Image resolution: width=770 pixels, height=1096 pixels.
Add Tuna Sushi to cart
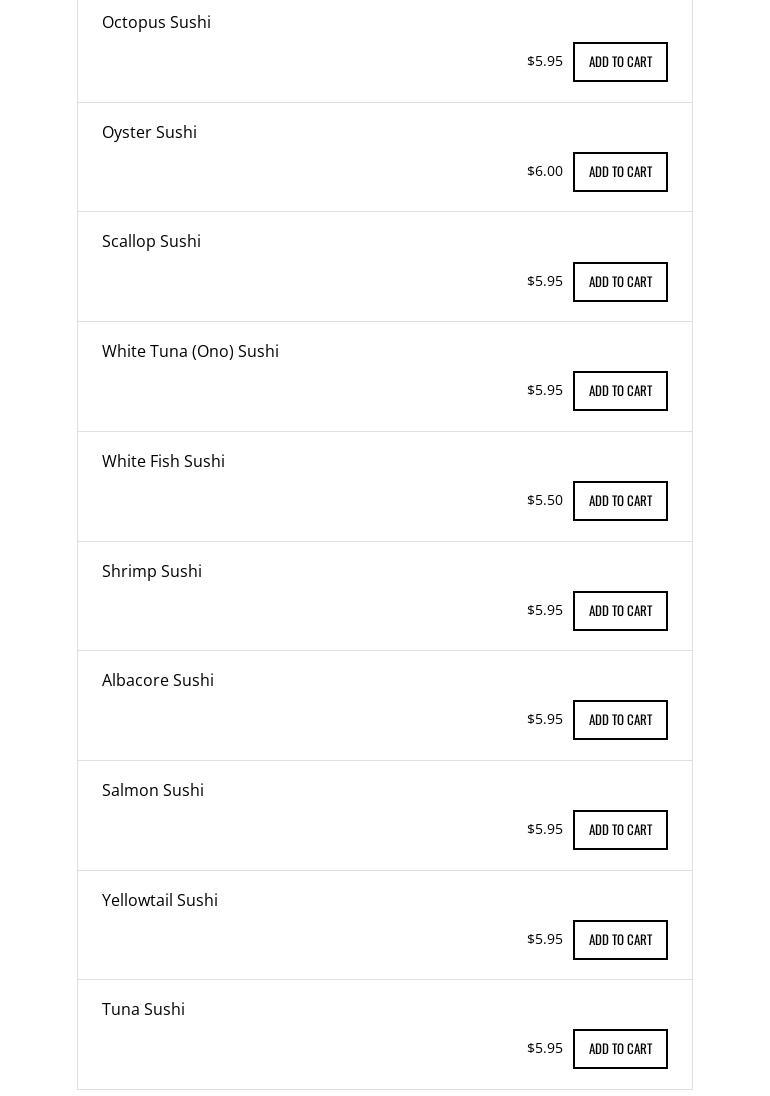point(620,1049)
